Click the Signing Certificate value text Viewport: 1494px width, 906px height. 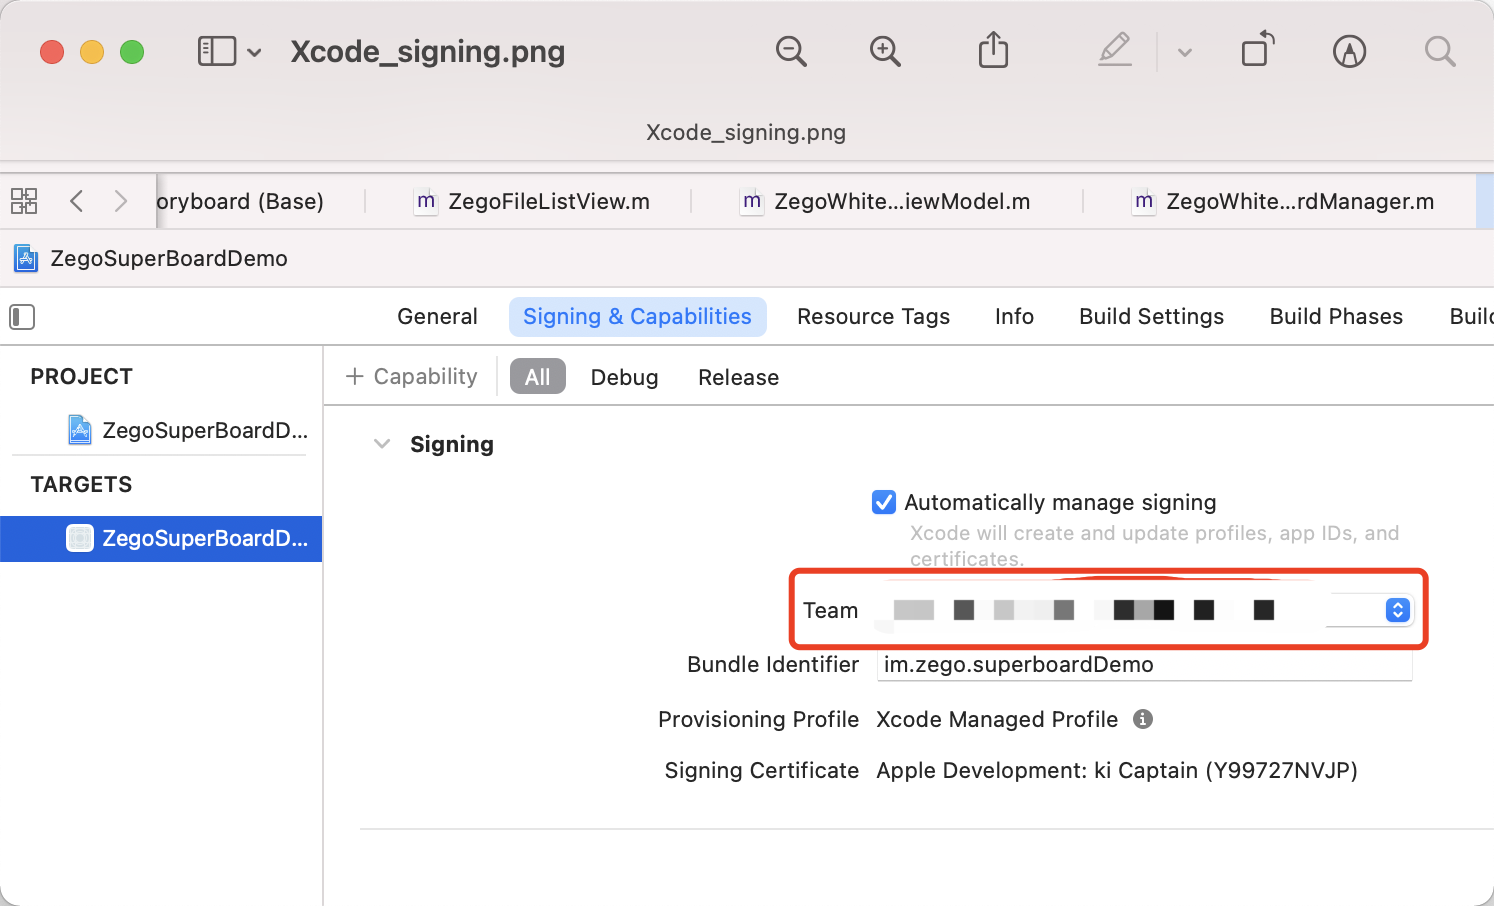[x=1117, y=770]
